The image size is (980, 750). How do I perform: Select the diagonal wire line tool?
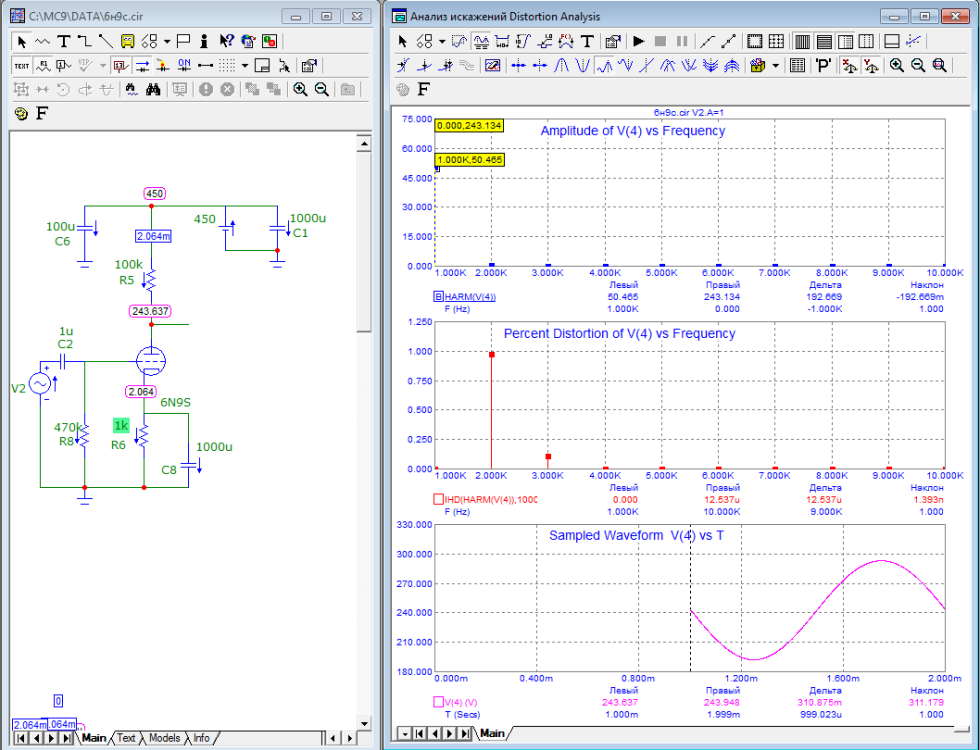tap(106, 41)
